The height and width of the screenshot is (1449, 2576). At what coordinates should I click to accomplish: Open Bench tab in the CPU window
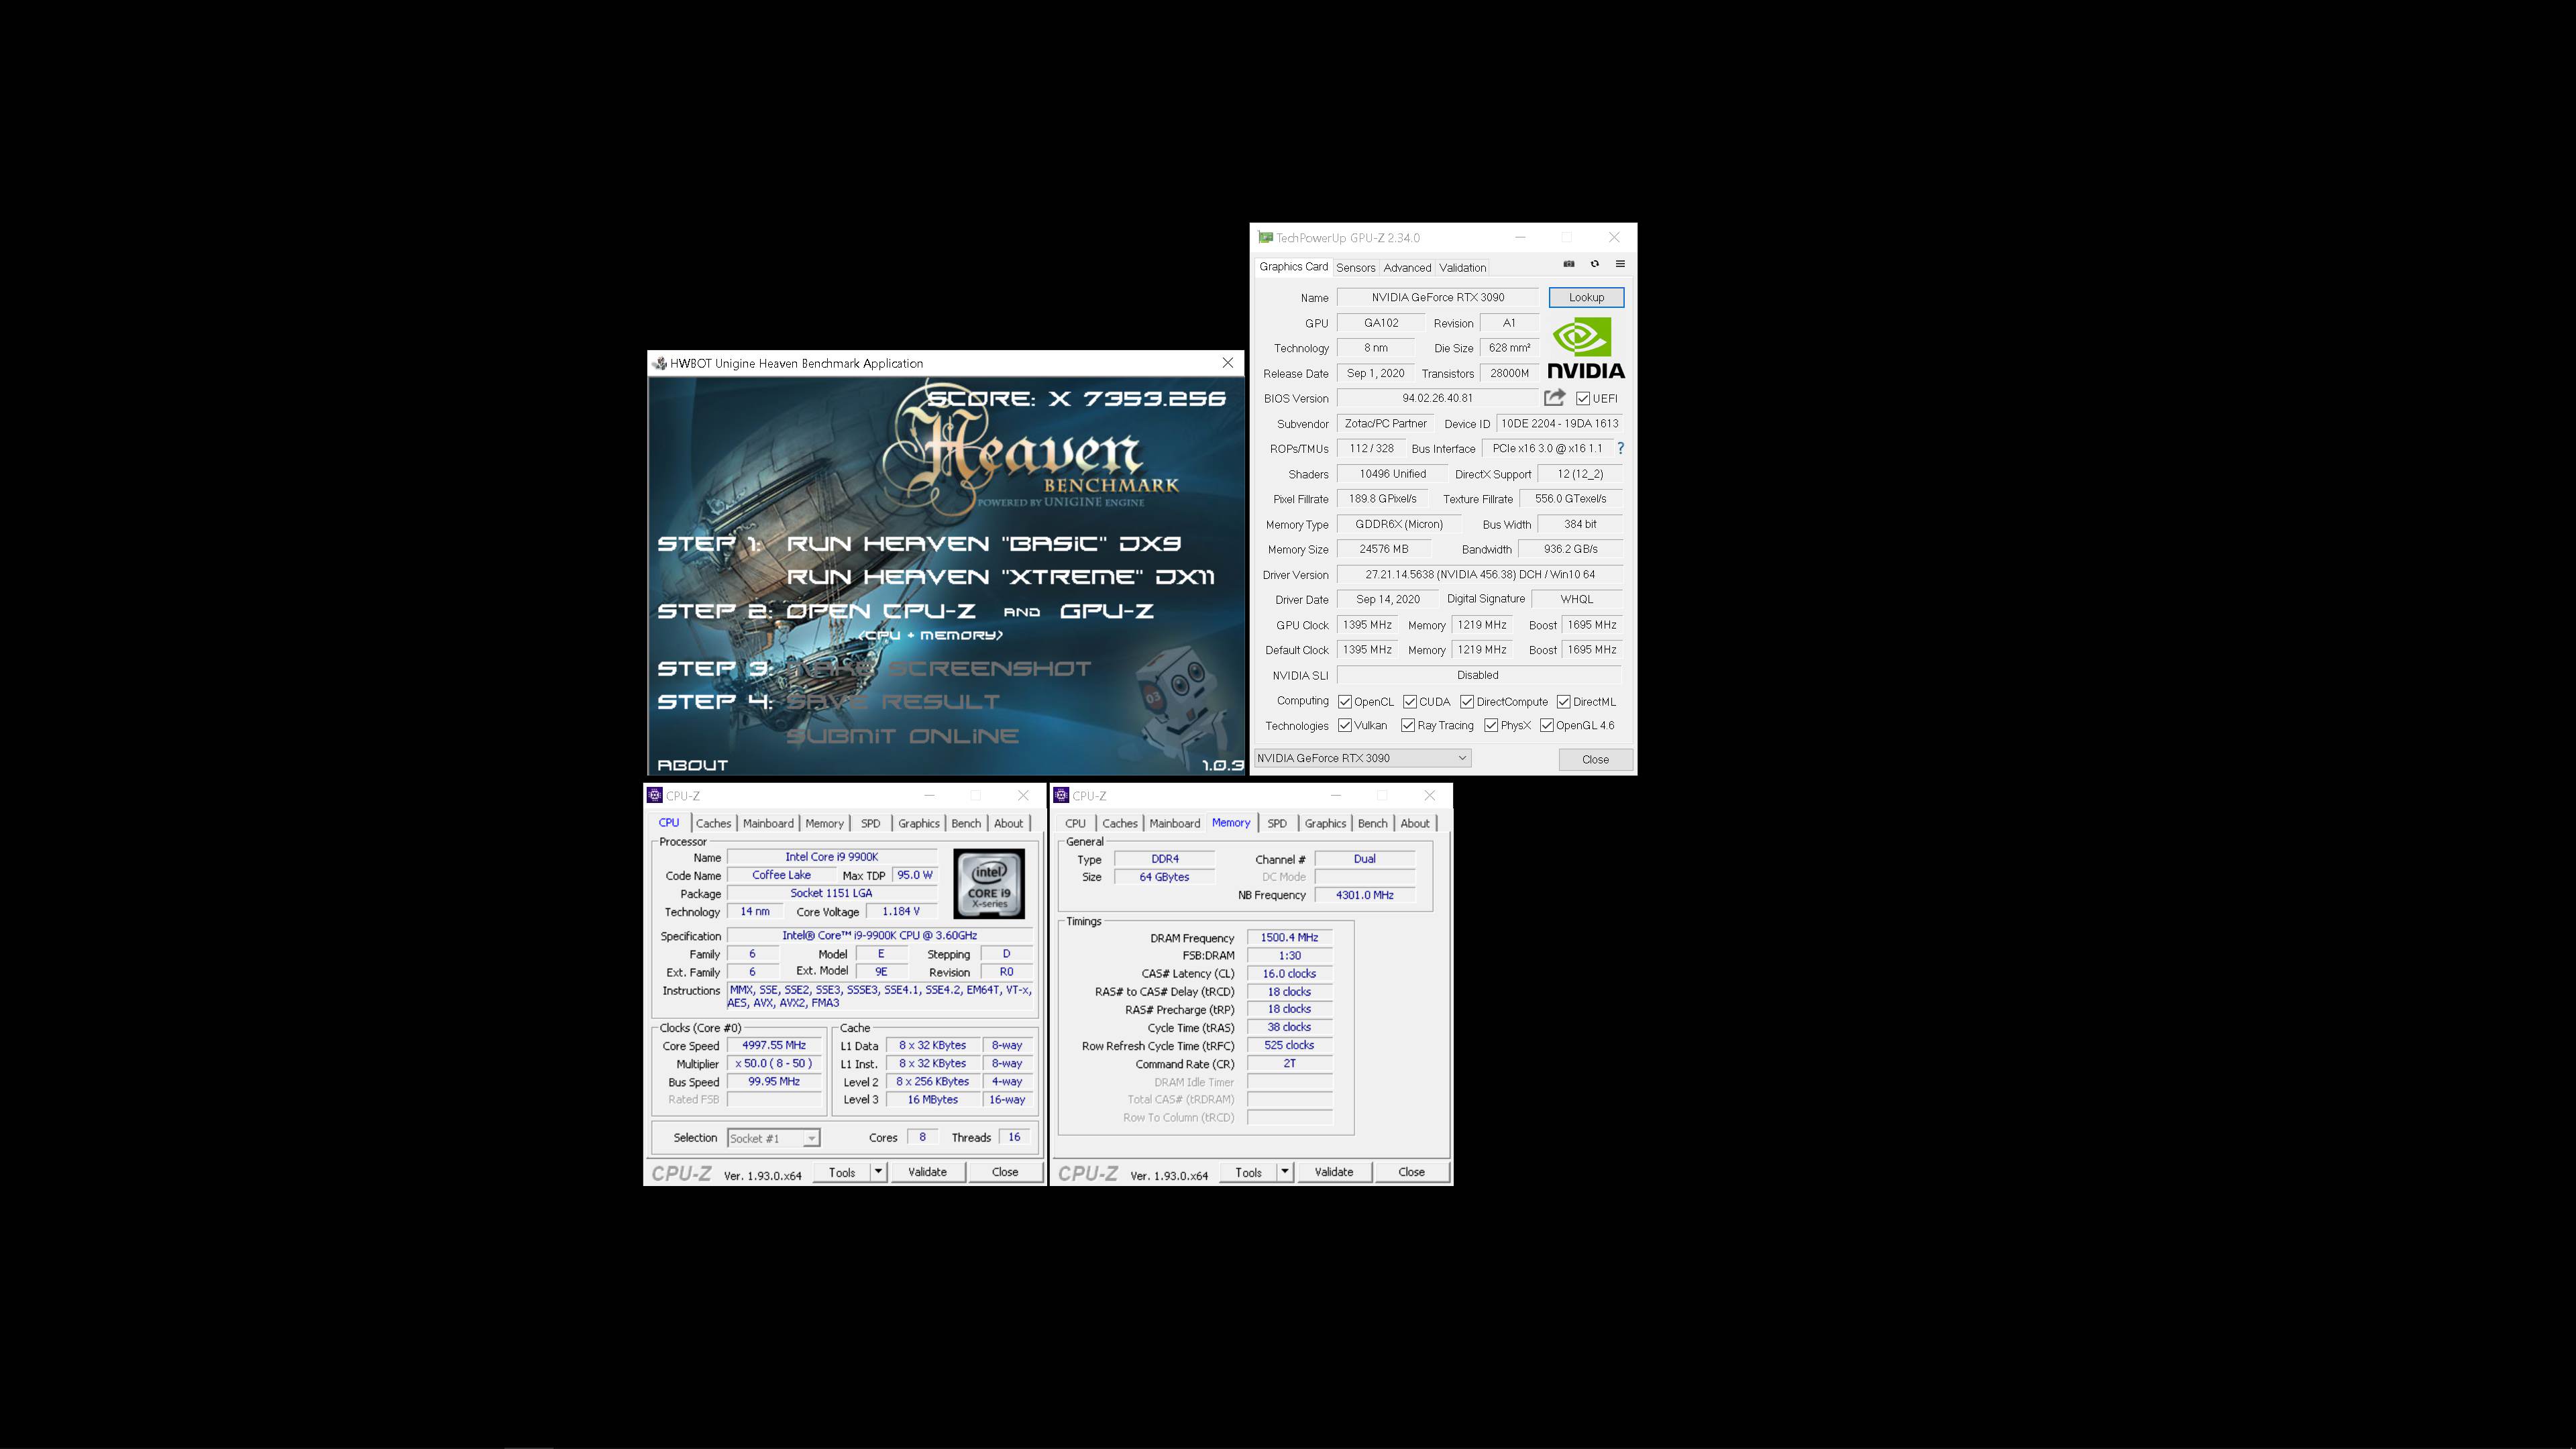[x=966, y=824]
